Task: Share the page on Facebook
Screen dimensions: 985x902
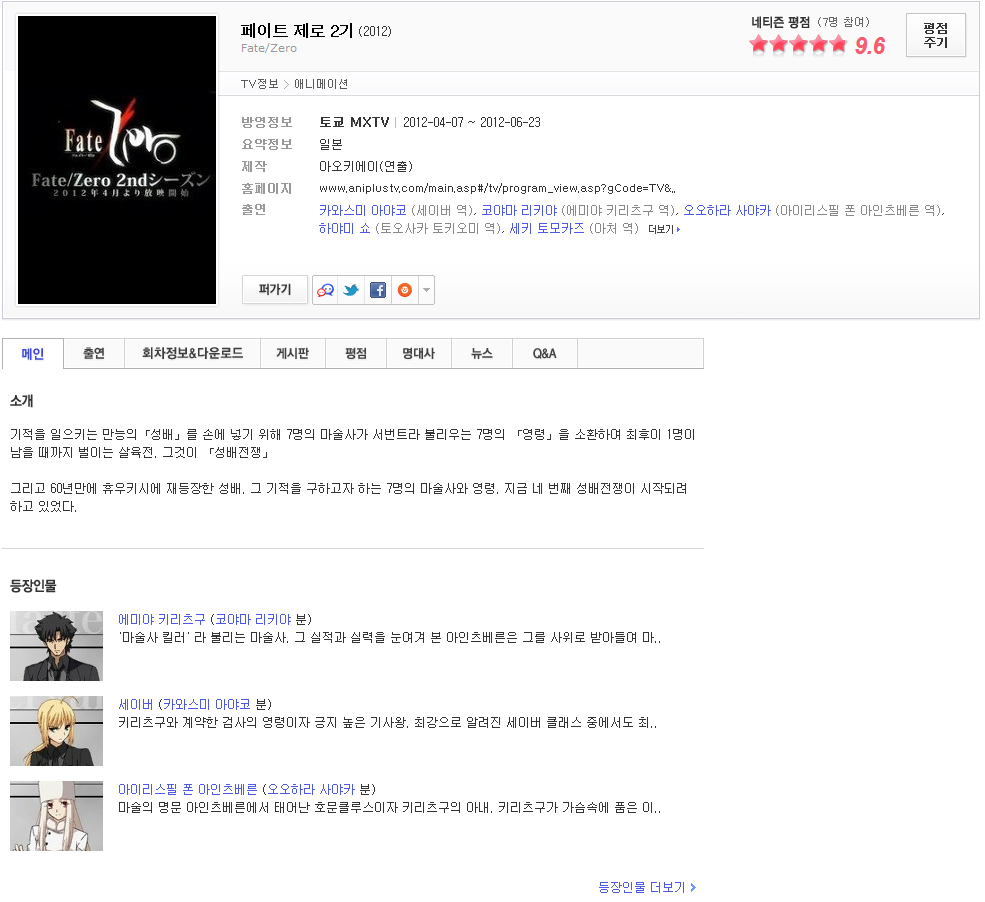Action: point(378,290)
